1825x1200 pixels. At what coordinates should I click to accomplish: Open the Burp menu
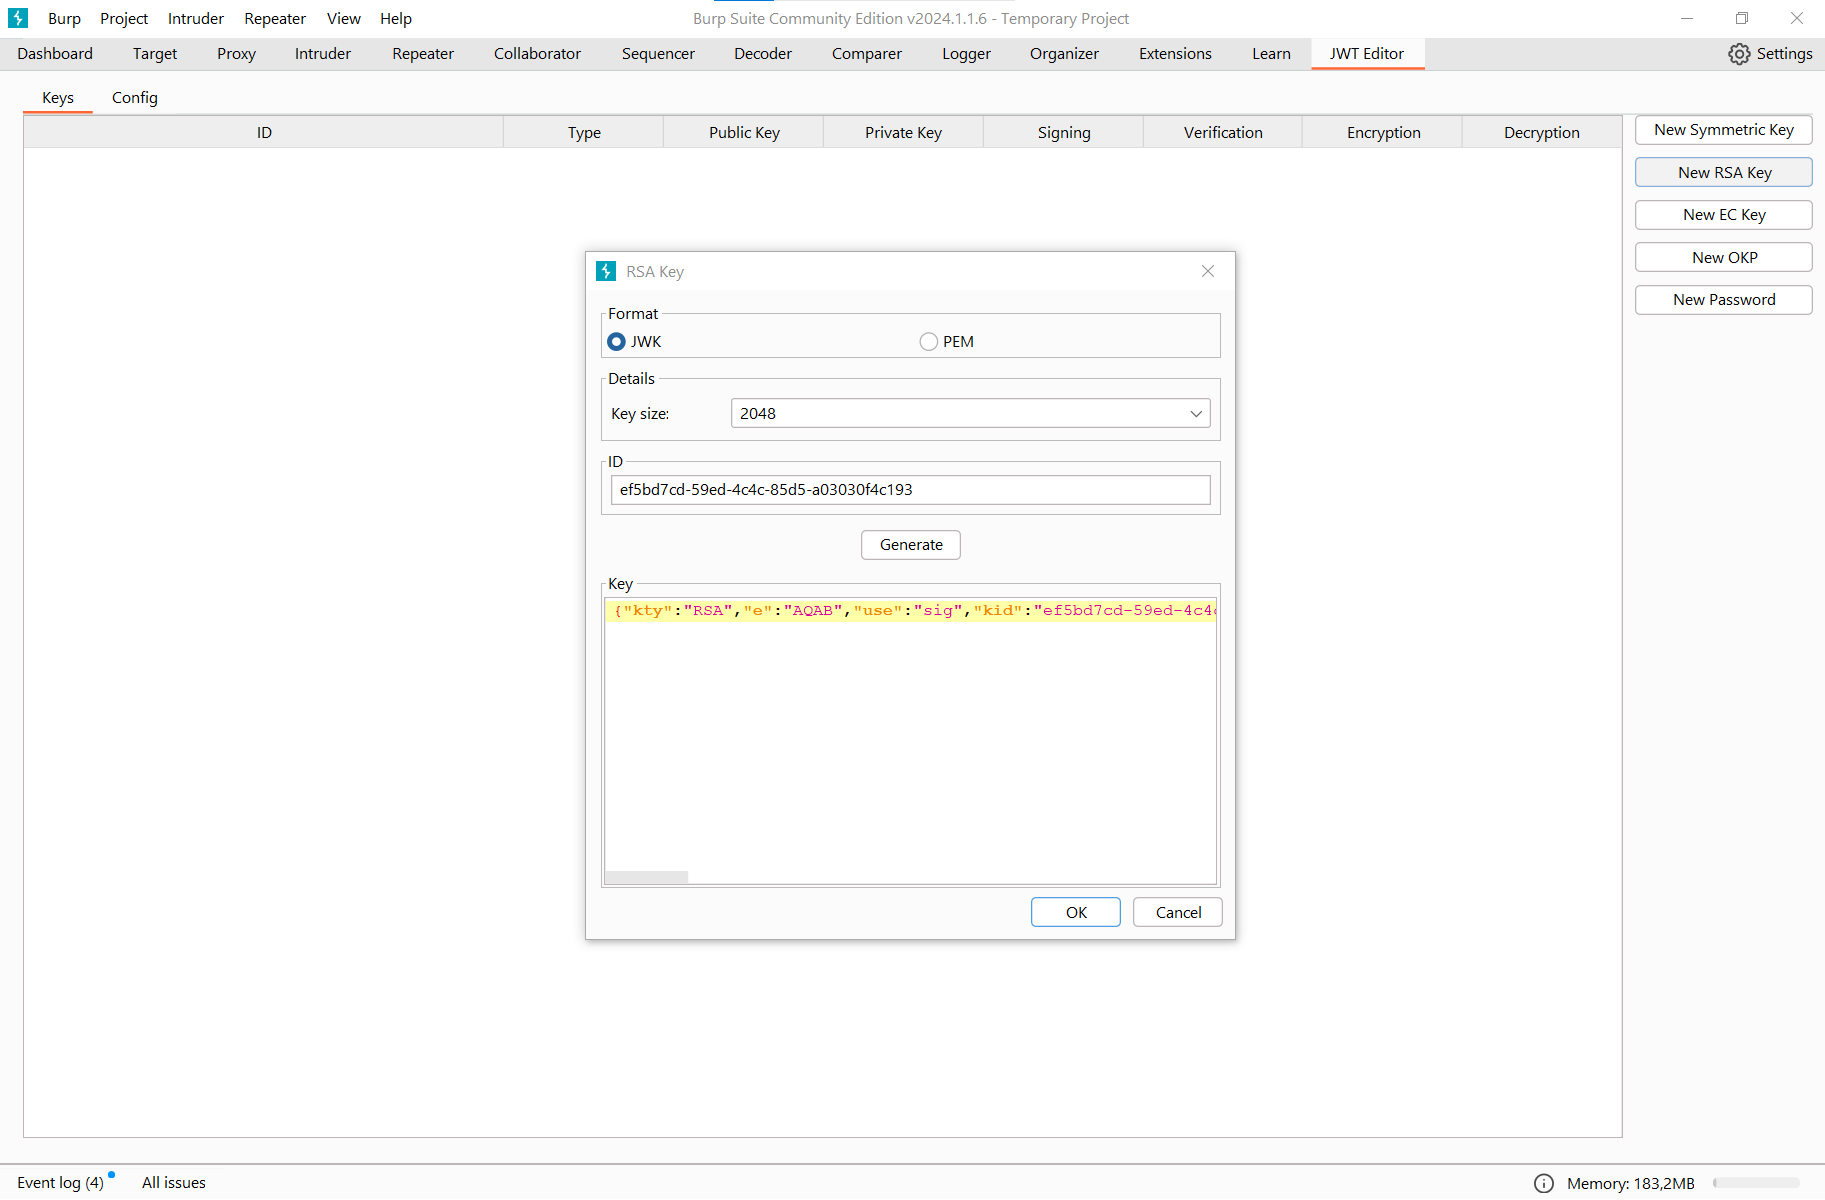64,18
